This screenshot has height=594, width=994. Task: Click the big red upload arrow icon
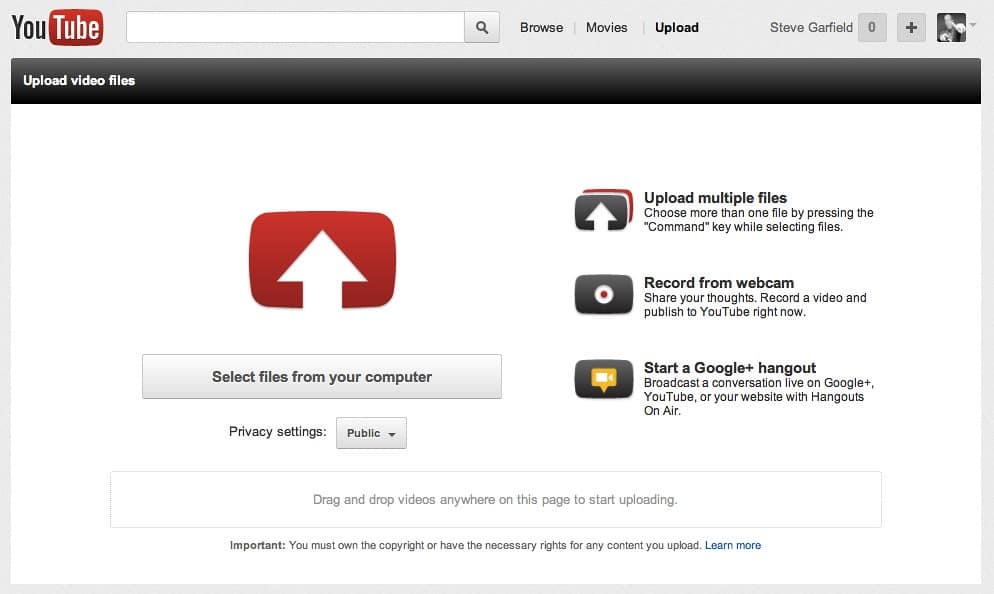pyautogui.click(x=322, y=260)
